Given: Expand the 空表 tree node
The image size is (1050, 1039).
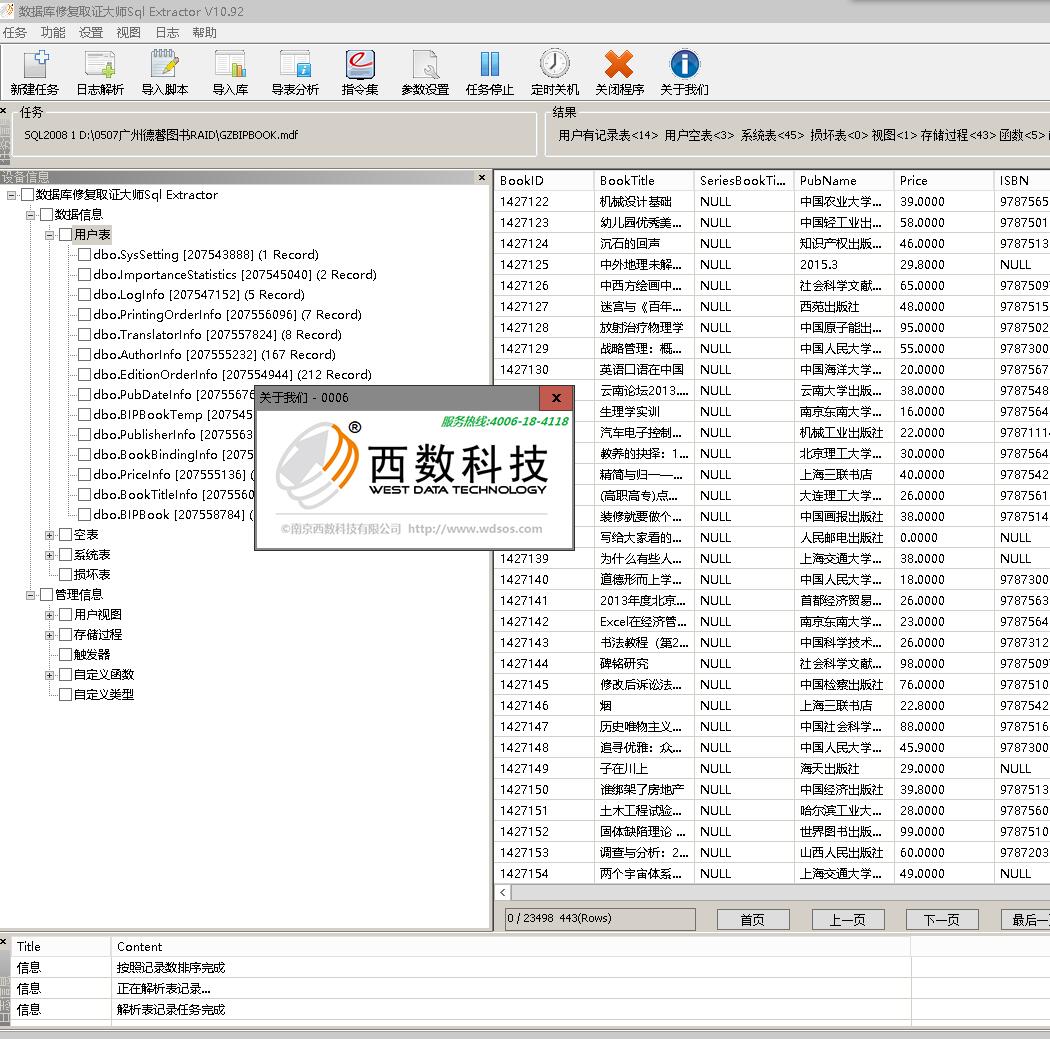Looking at the screenshot, I should (x=49, y=535).
